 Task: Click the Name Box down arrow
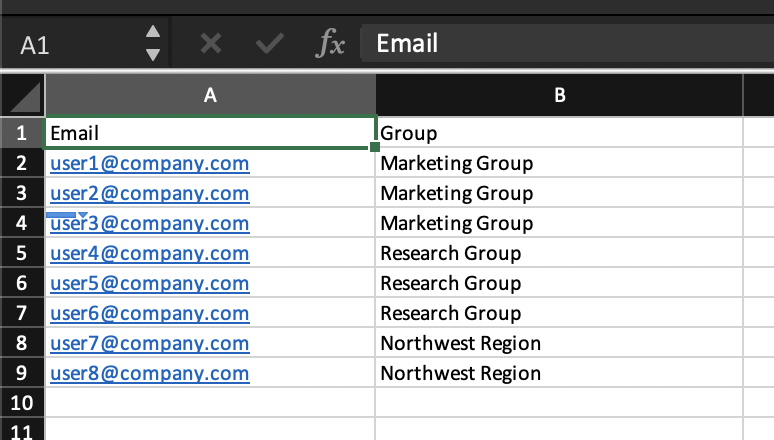point(153,54)
